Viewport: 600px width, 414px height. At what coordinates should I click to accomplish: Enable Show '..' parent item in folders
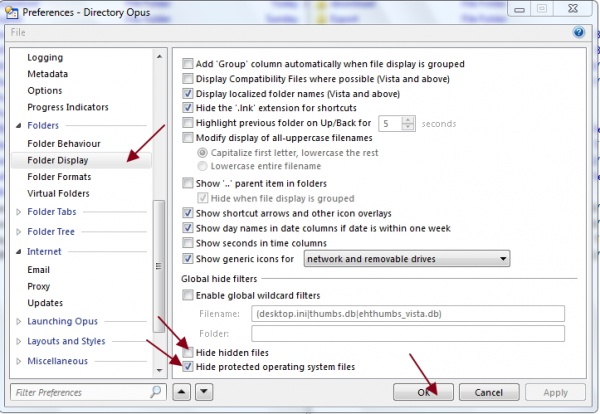[x=188, y=184]
